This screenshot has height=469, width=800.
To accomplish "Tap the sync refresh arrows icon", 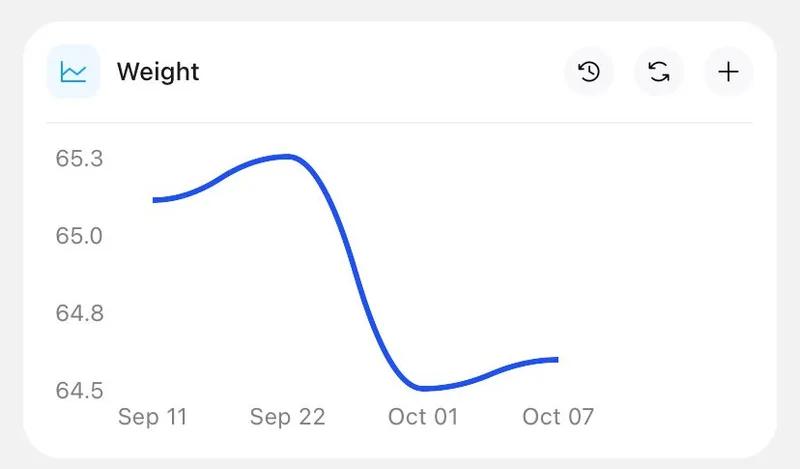I will [659, 71].
